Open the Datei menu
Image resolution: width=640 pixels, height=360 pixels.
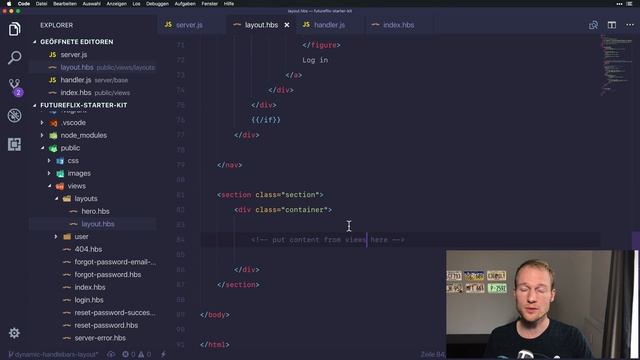pyautogui.click(x=41, y=4)
